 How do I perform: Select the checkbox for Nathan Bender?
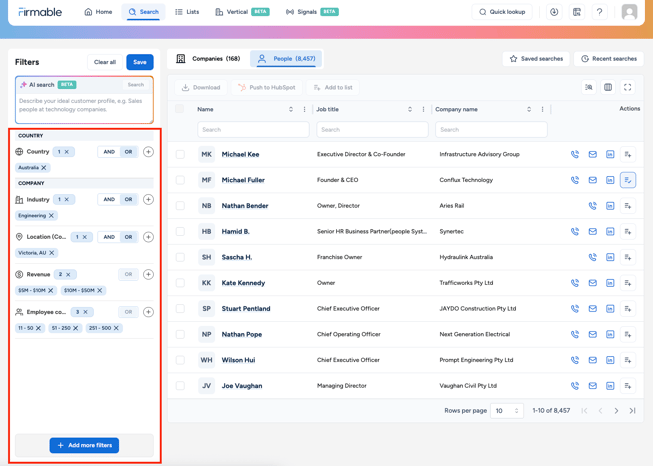(180, 206)
